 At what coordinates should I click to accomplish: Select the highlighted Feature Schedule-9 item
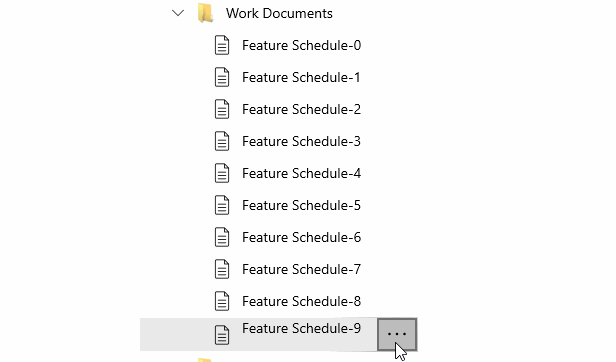[x=258, y=334]
